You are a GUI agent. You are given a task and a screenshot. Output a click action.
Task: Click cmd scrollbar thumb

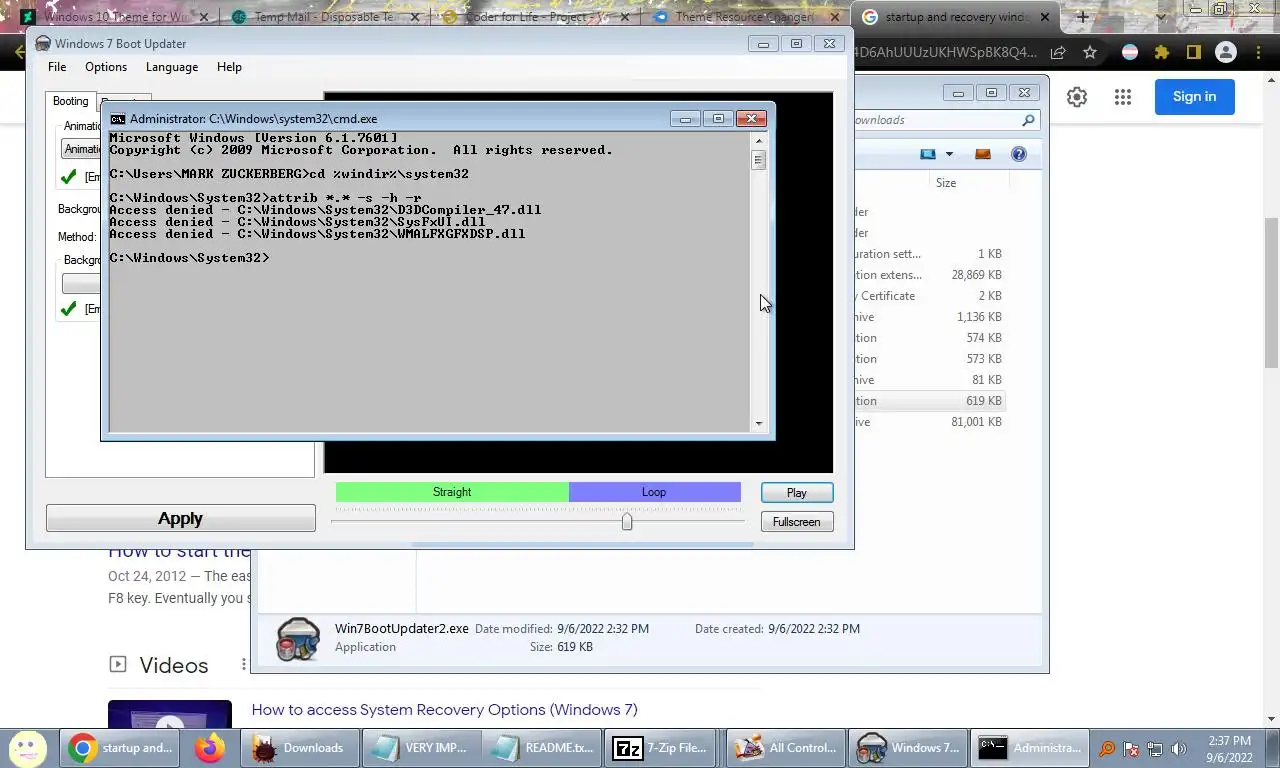(x=758, y=160)
